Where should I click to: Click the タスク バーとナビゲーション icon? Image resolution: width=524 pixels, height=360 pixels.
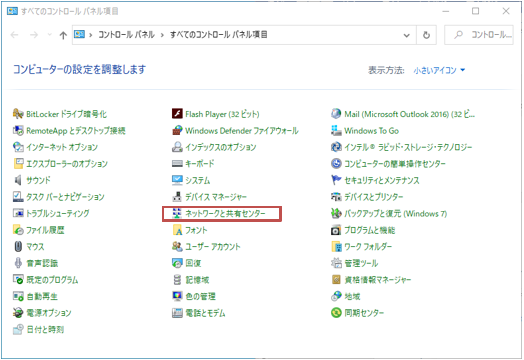pyautogui.click(x=18, y=197)
